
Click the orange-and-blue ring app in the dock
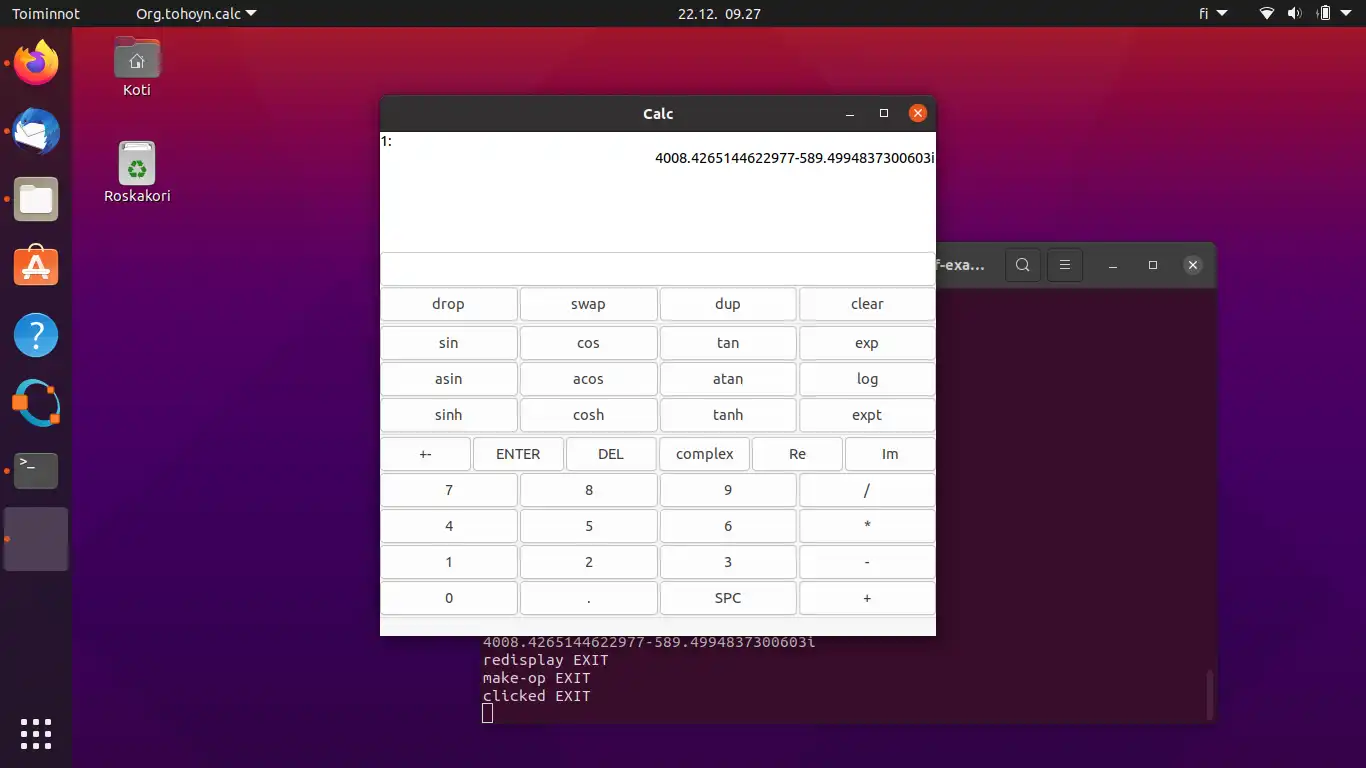point(36,403)
